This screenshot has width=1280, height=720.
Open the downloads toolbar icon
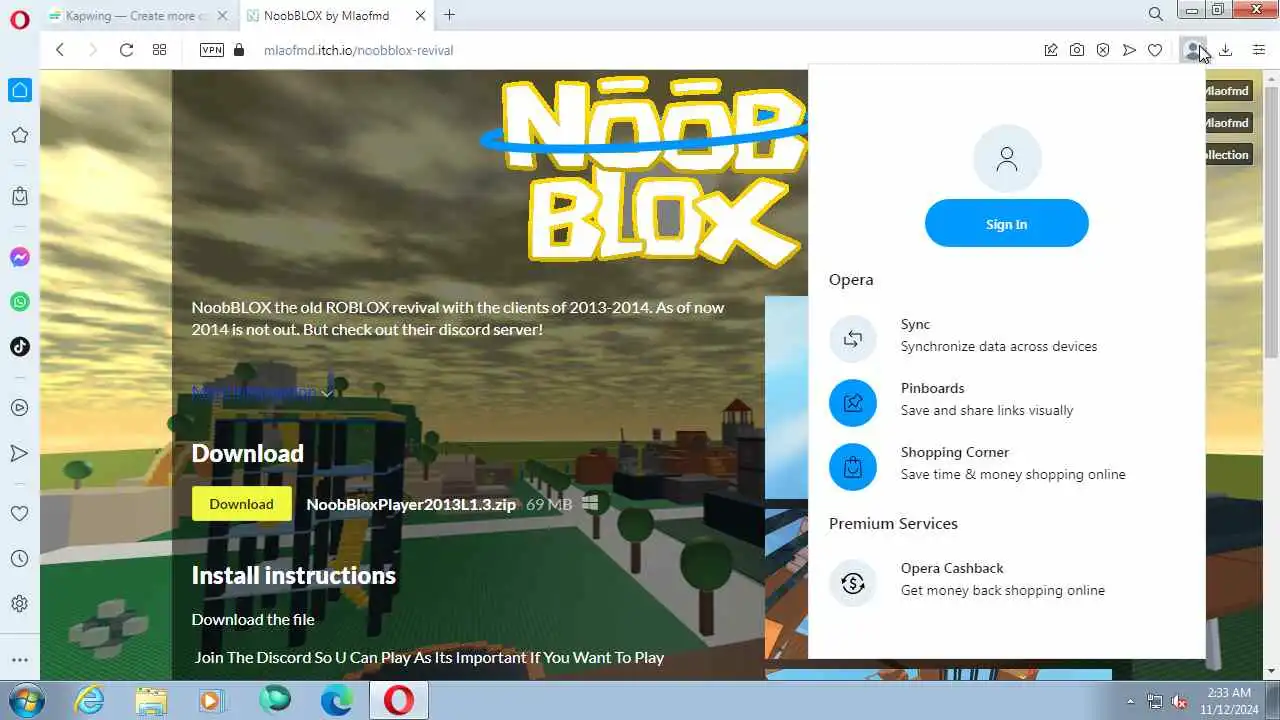click(x=1225, y=50)
